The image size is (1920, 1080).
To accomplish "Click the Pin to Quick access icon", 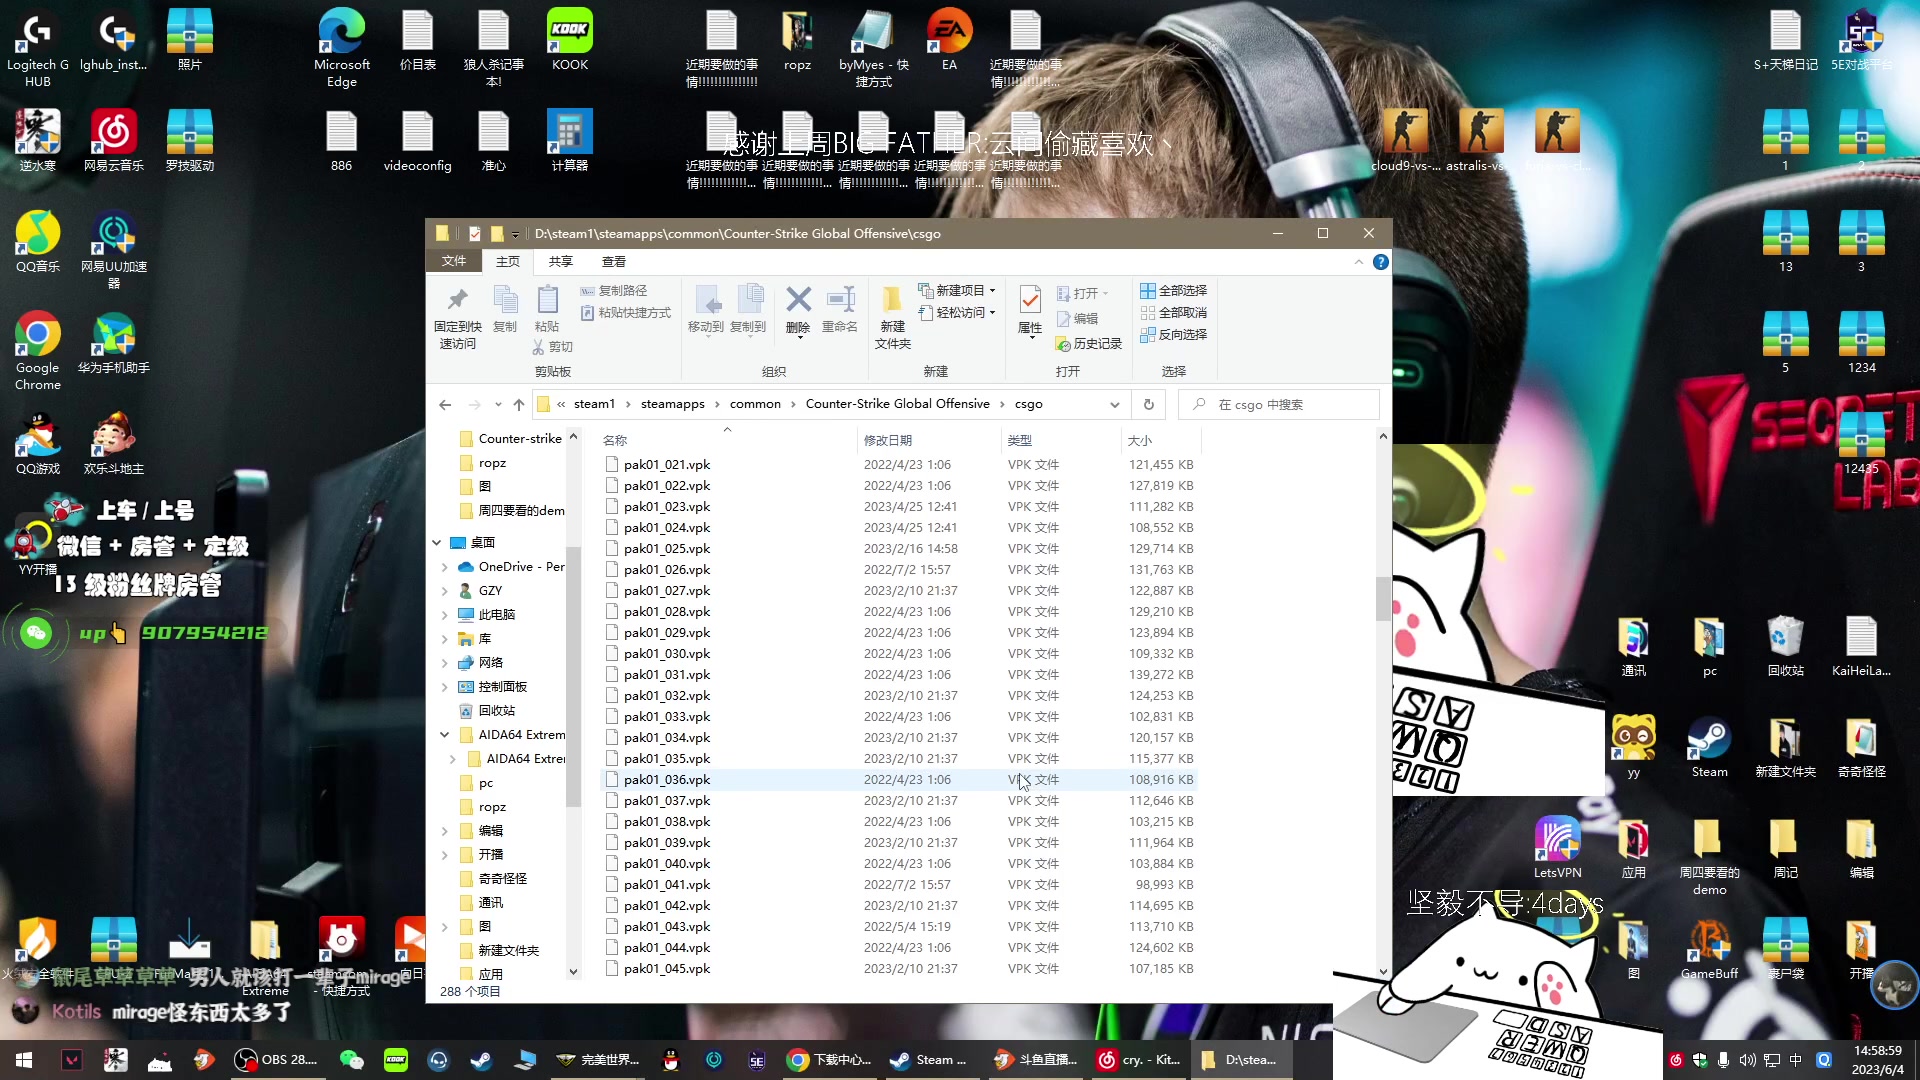I will point(458,300).
